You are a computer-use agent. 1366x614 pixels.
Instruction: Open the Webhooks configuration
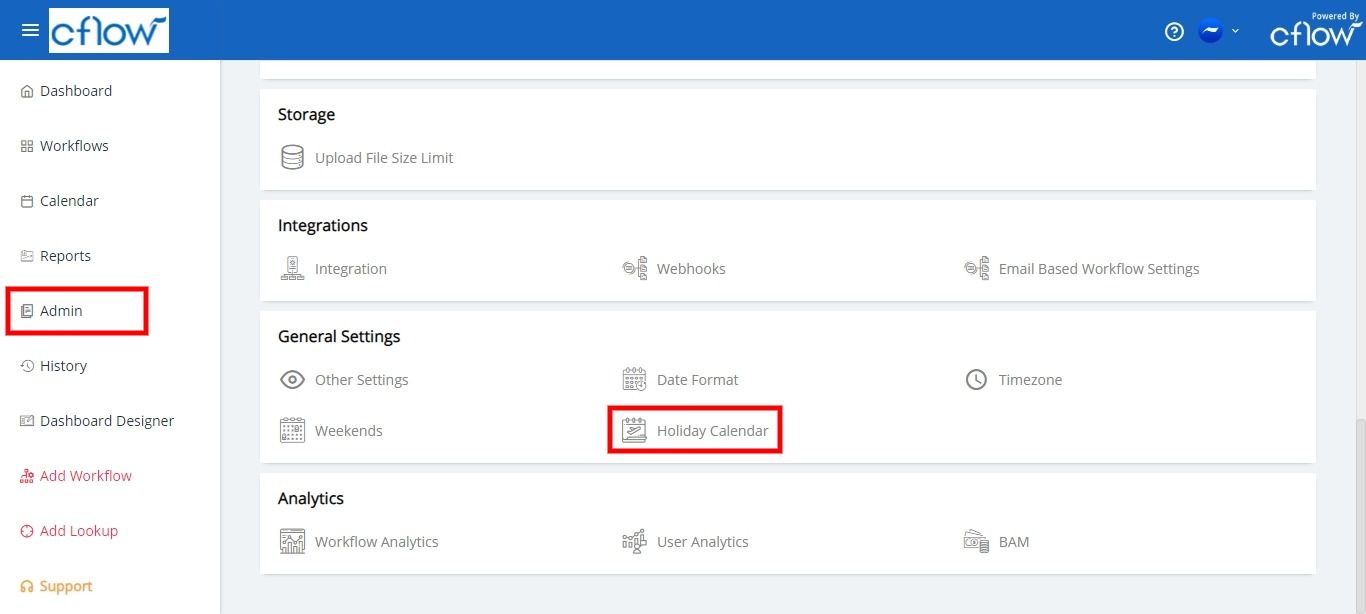click(x=634, y=267)
